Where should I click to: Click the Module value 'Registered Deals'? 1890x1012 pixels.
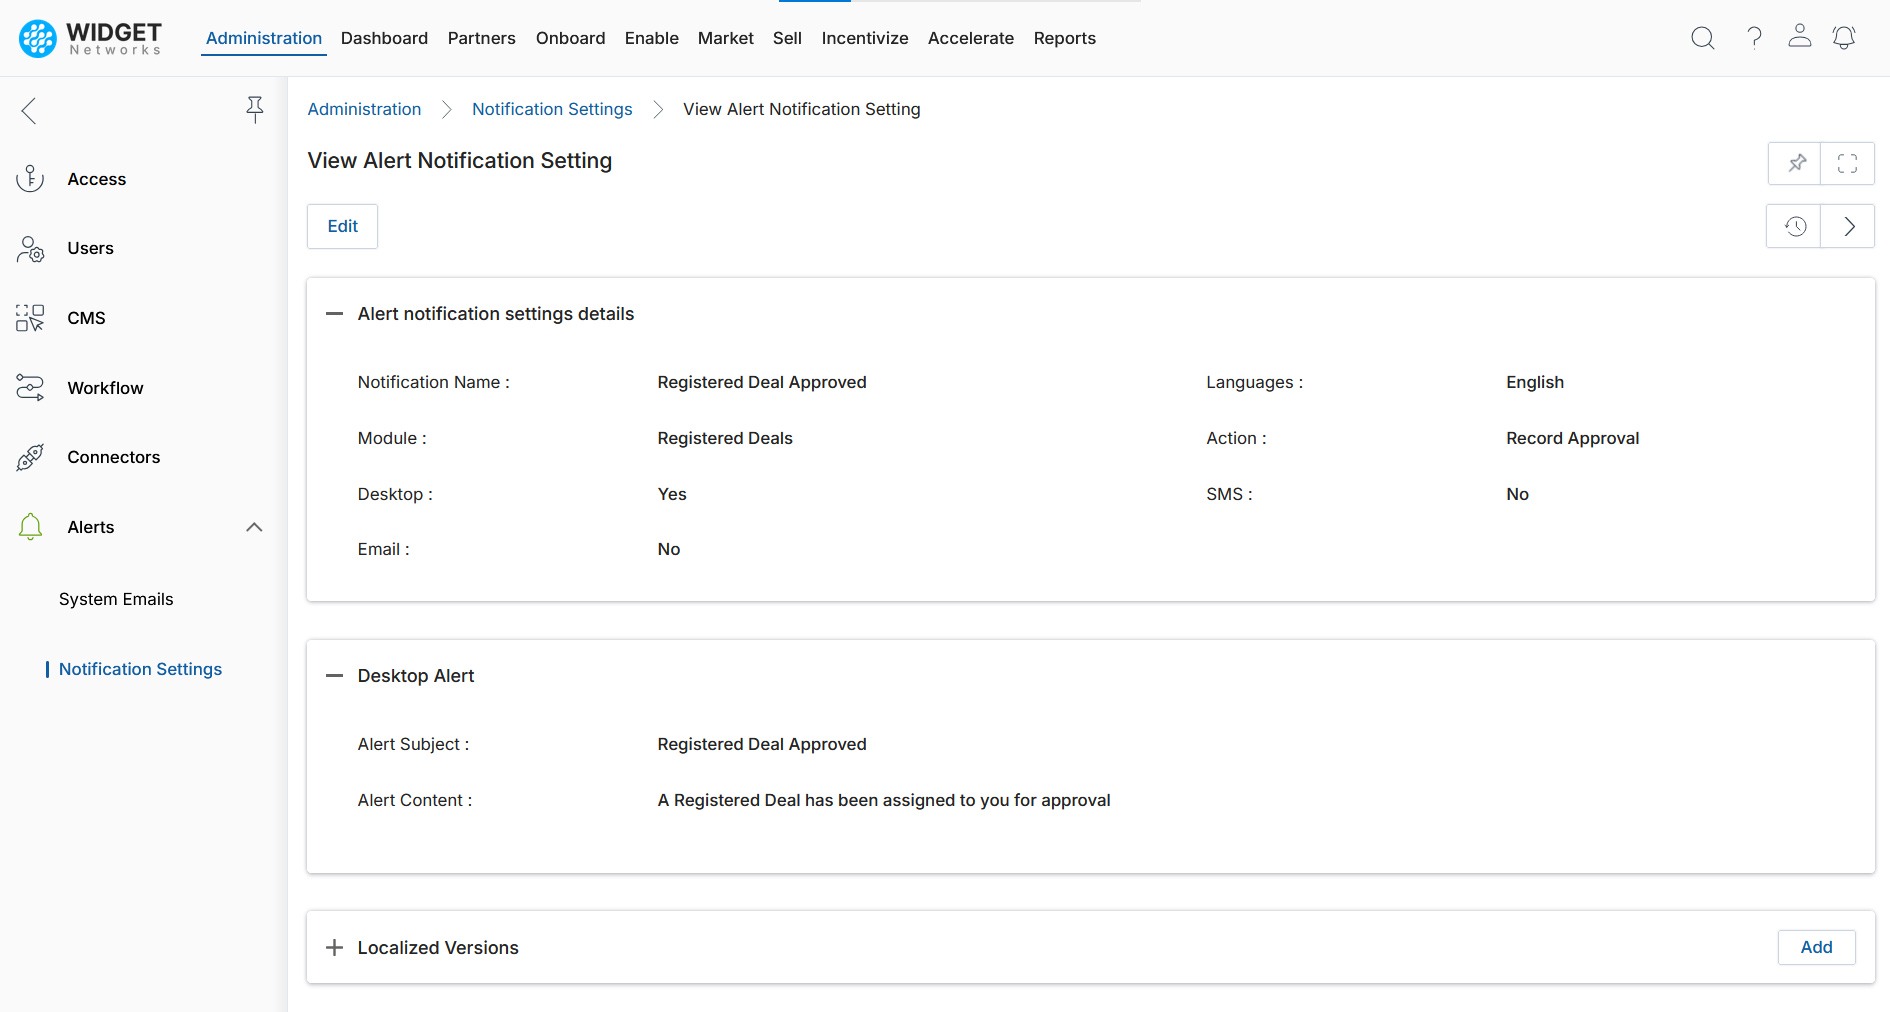click(725, 438)
